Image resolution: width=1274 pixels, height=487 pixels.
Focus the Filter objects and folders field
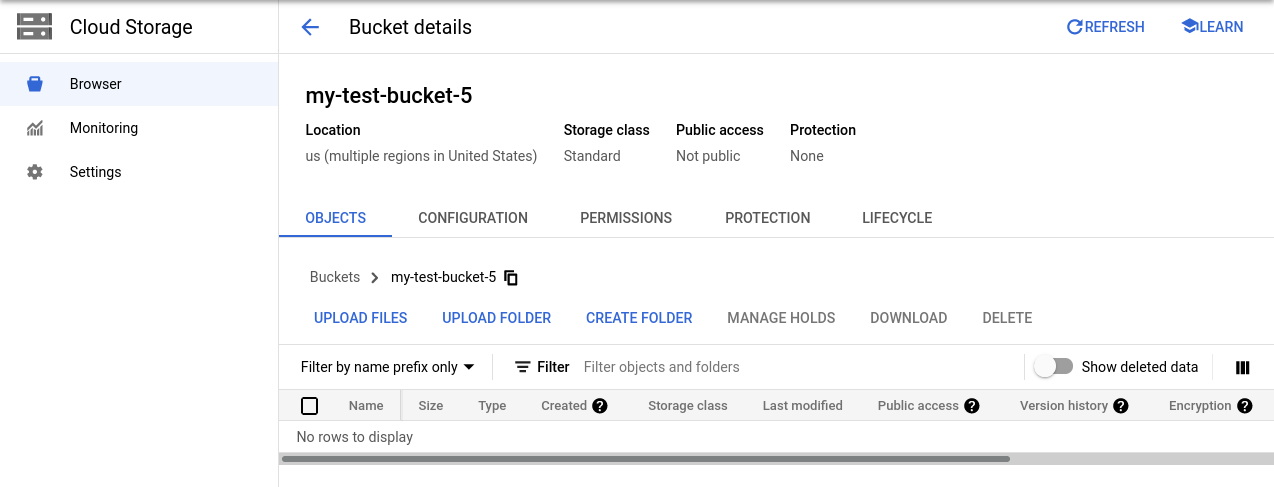click(x=800, y=367)
